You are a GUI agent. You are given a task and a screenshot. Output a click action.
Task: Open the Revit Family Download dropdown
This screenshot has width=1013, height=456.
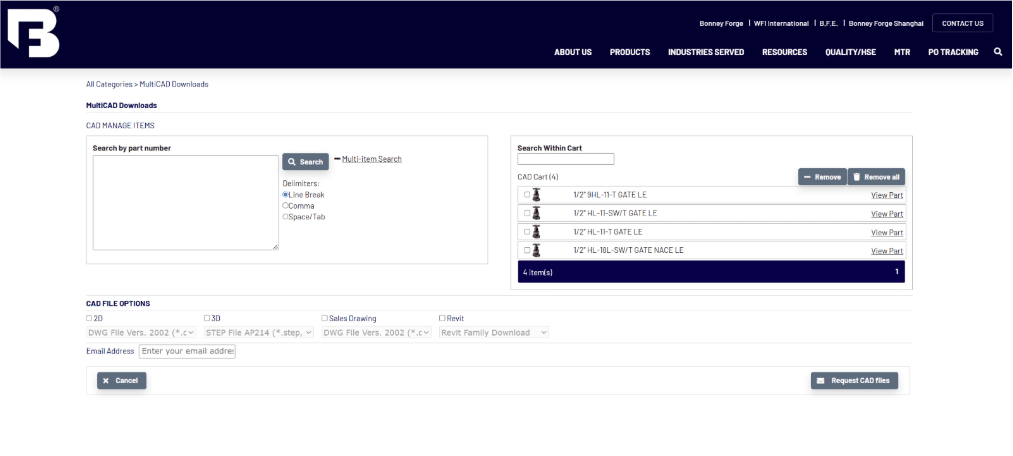(x=494, y=333)
